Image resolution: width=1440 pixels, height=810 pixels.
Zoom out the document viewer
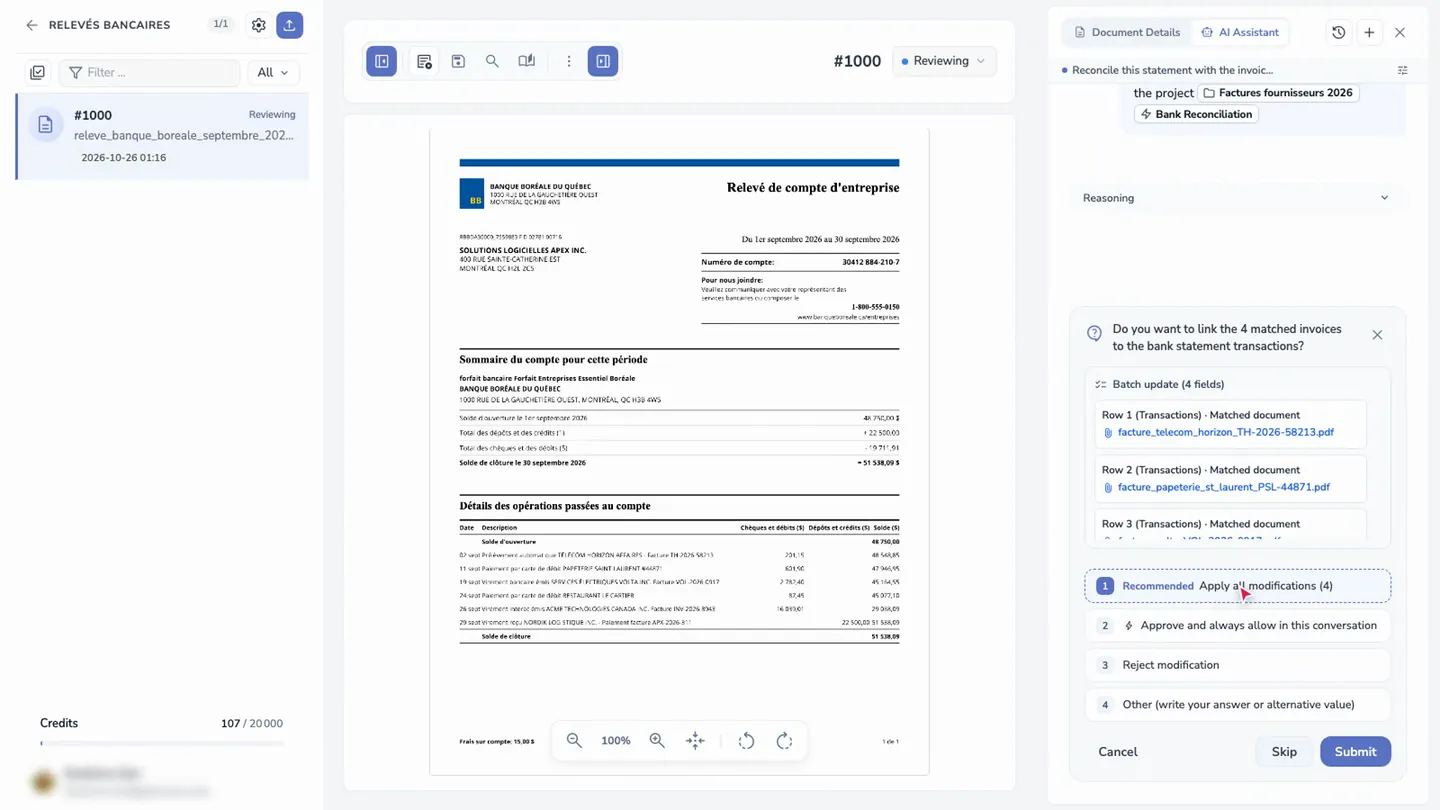click(574, 741)
